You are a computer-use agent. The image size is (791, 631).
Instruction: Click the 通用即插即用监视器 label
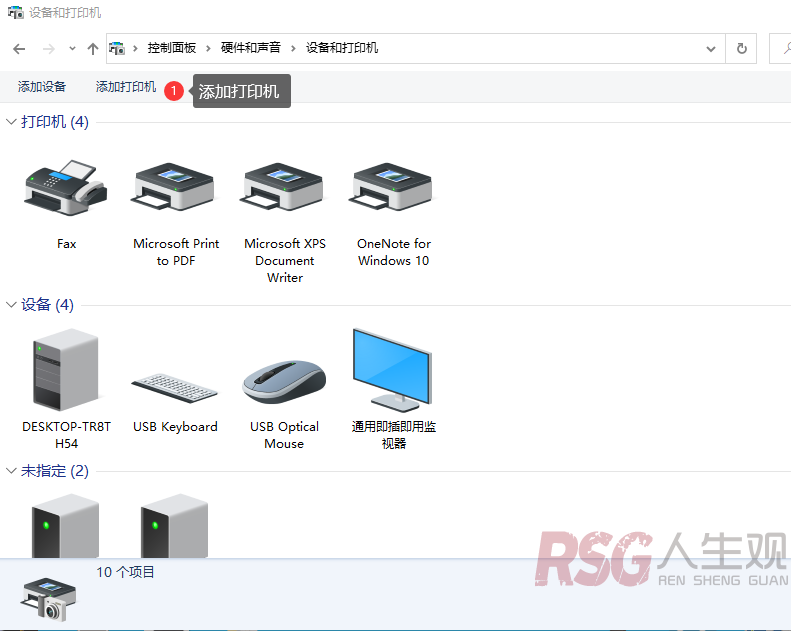[x=394, y=435]
